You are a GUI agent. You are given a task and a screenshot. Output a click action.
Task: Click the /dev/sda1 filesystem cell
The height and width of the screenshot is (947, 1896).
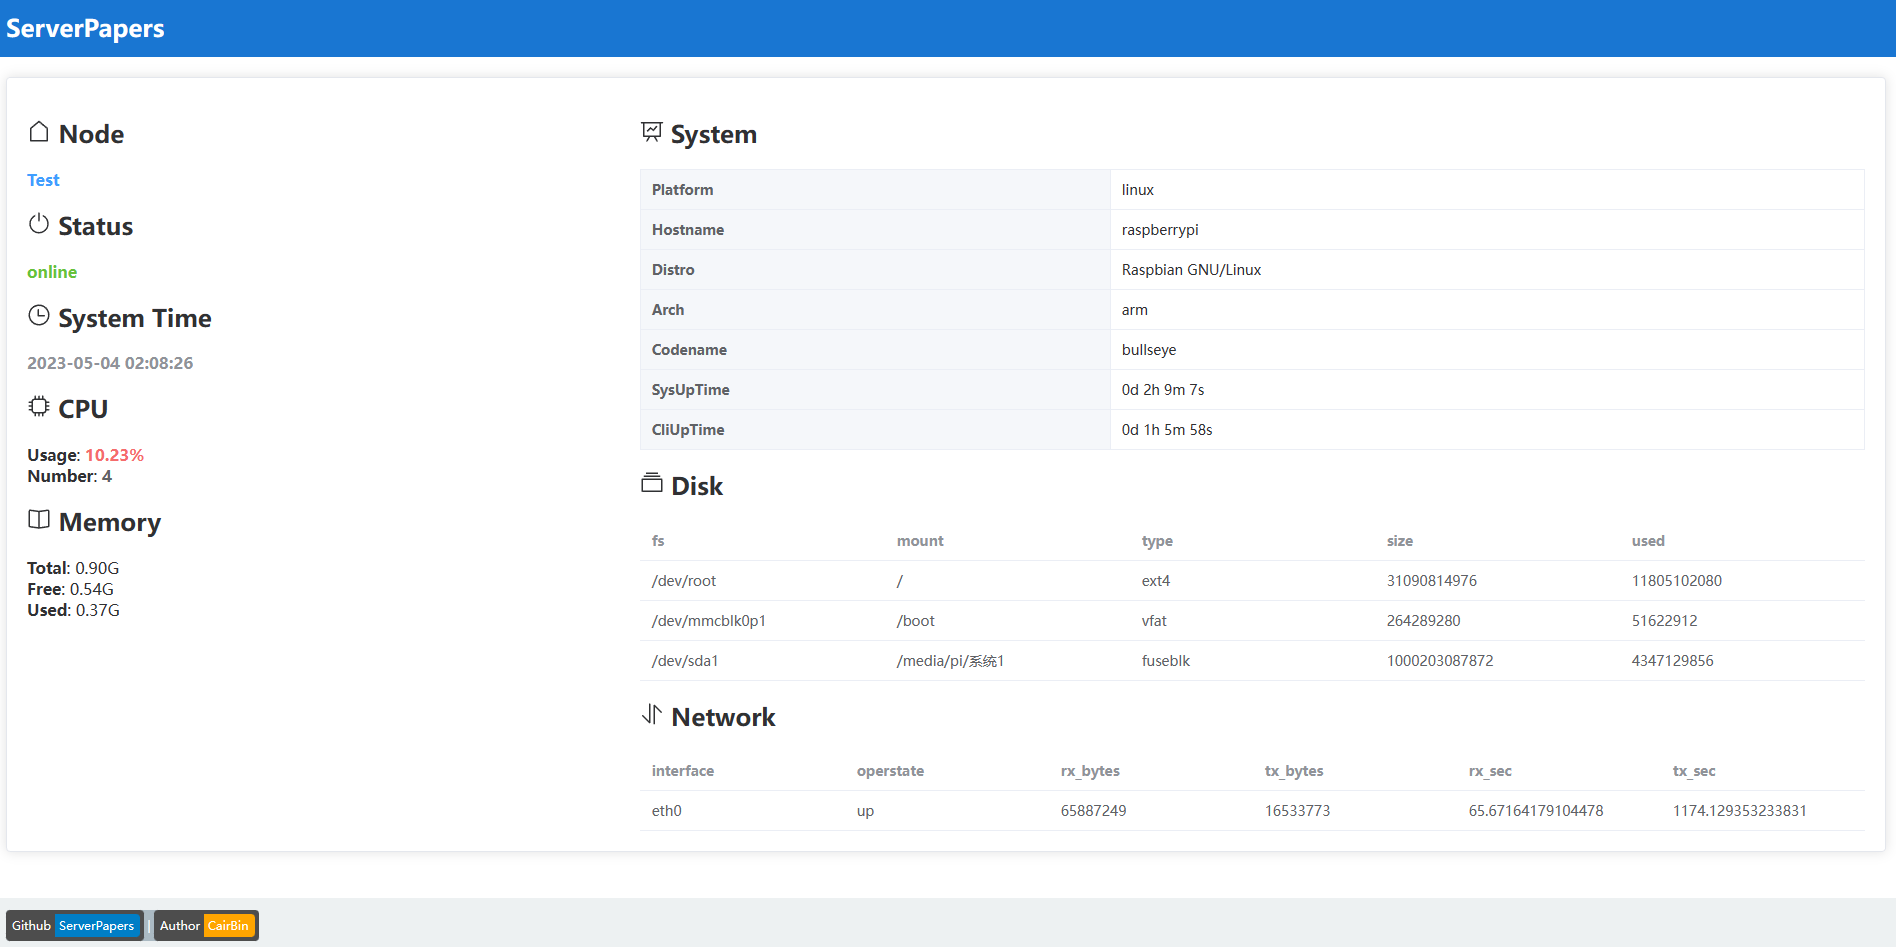[685, 661]
